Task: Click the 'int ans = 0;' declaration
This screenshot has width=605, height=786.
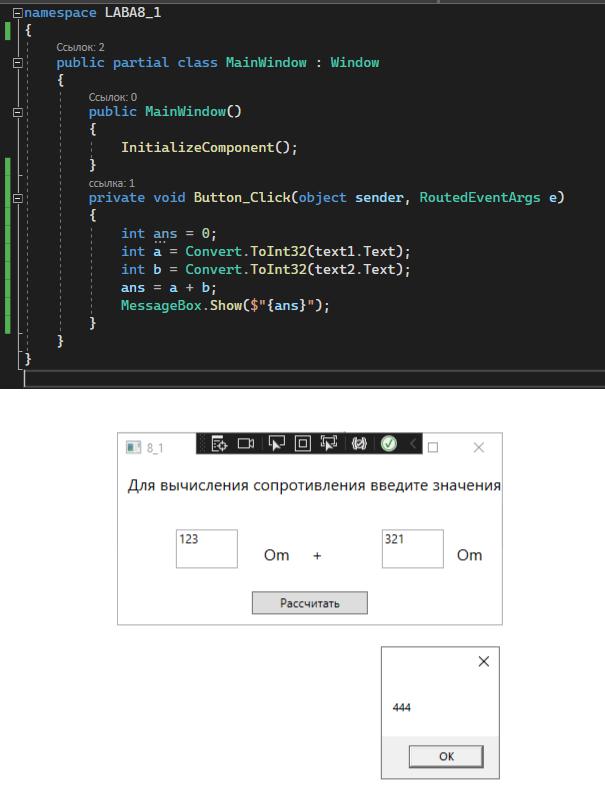Action: click(168, 234)
